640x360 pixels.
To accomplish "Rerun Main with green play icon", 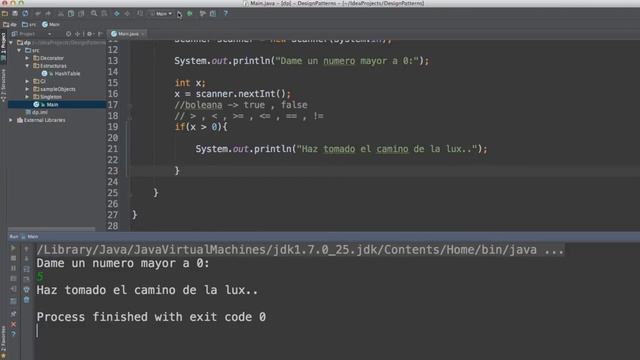I will (13, 248).
